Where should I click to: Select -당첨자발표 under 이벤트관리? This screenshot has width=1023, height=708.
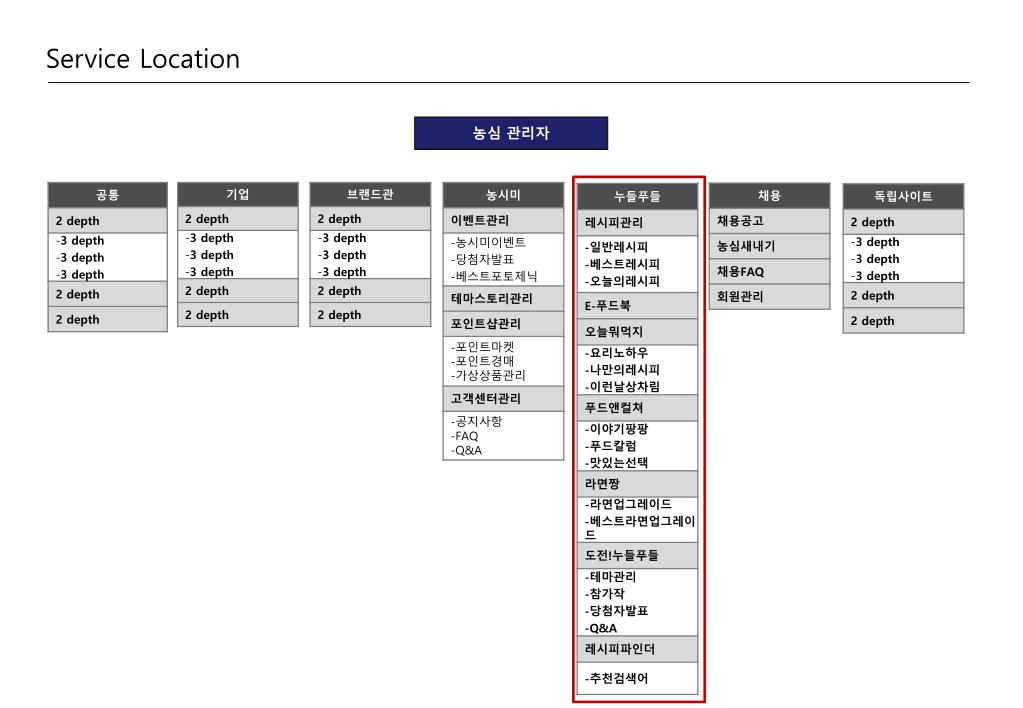(x=482, y=259)
